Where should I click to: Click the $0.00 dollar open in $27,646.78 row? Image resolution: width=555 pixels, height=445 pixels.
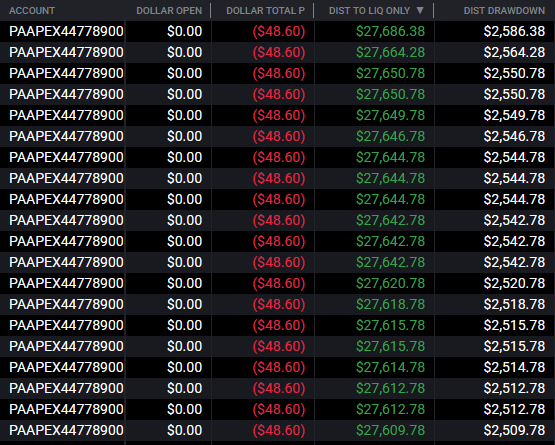[x=184, y=136]
